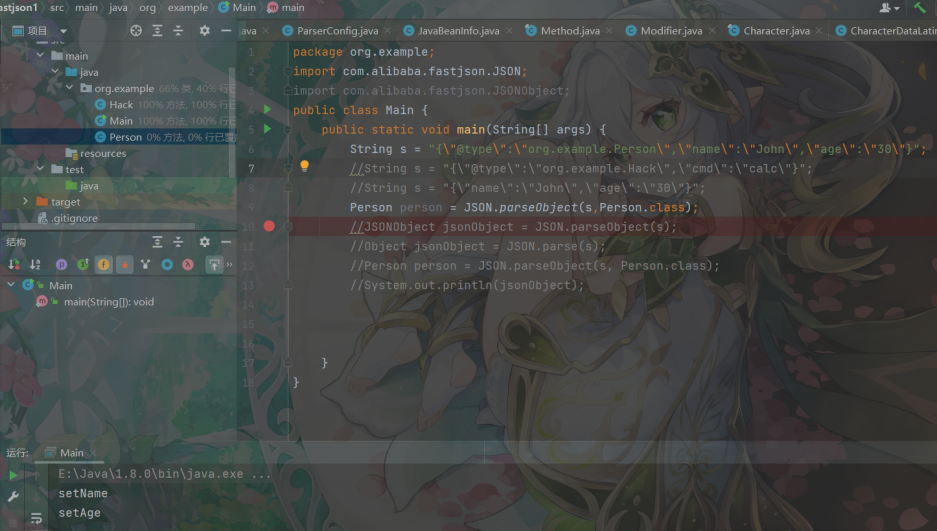
Task: Expand all nodes in the project panel
Action: click(x=157, y=30)
